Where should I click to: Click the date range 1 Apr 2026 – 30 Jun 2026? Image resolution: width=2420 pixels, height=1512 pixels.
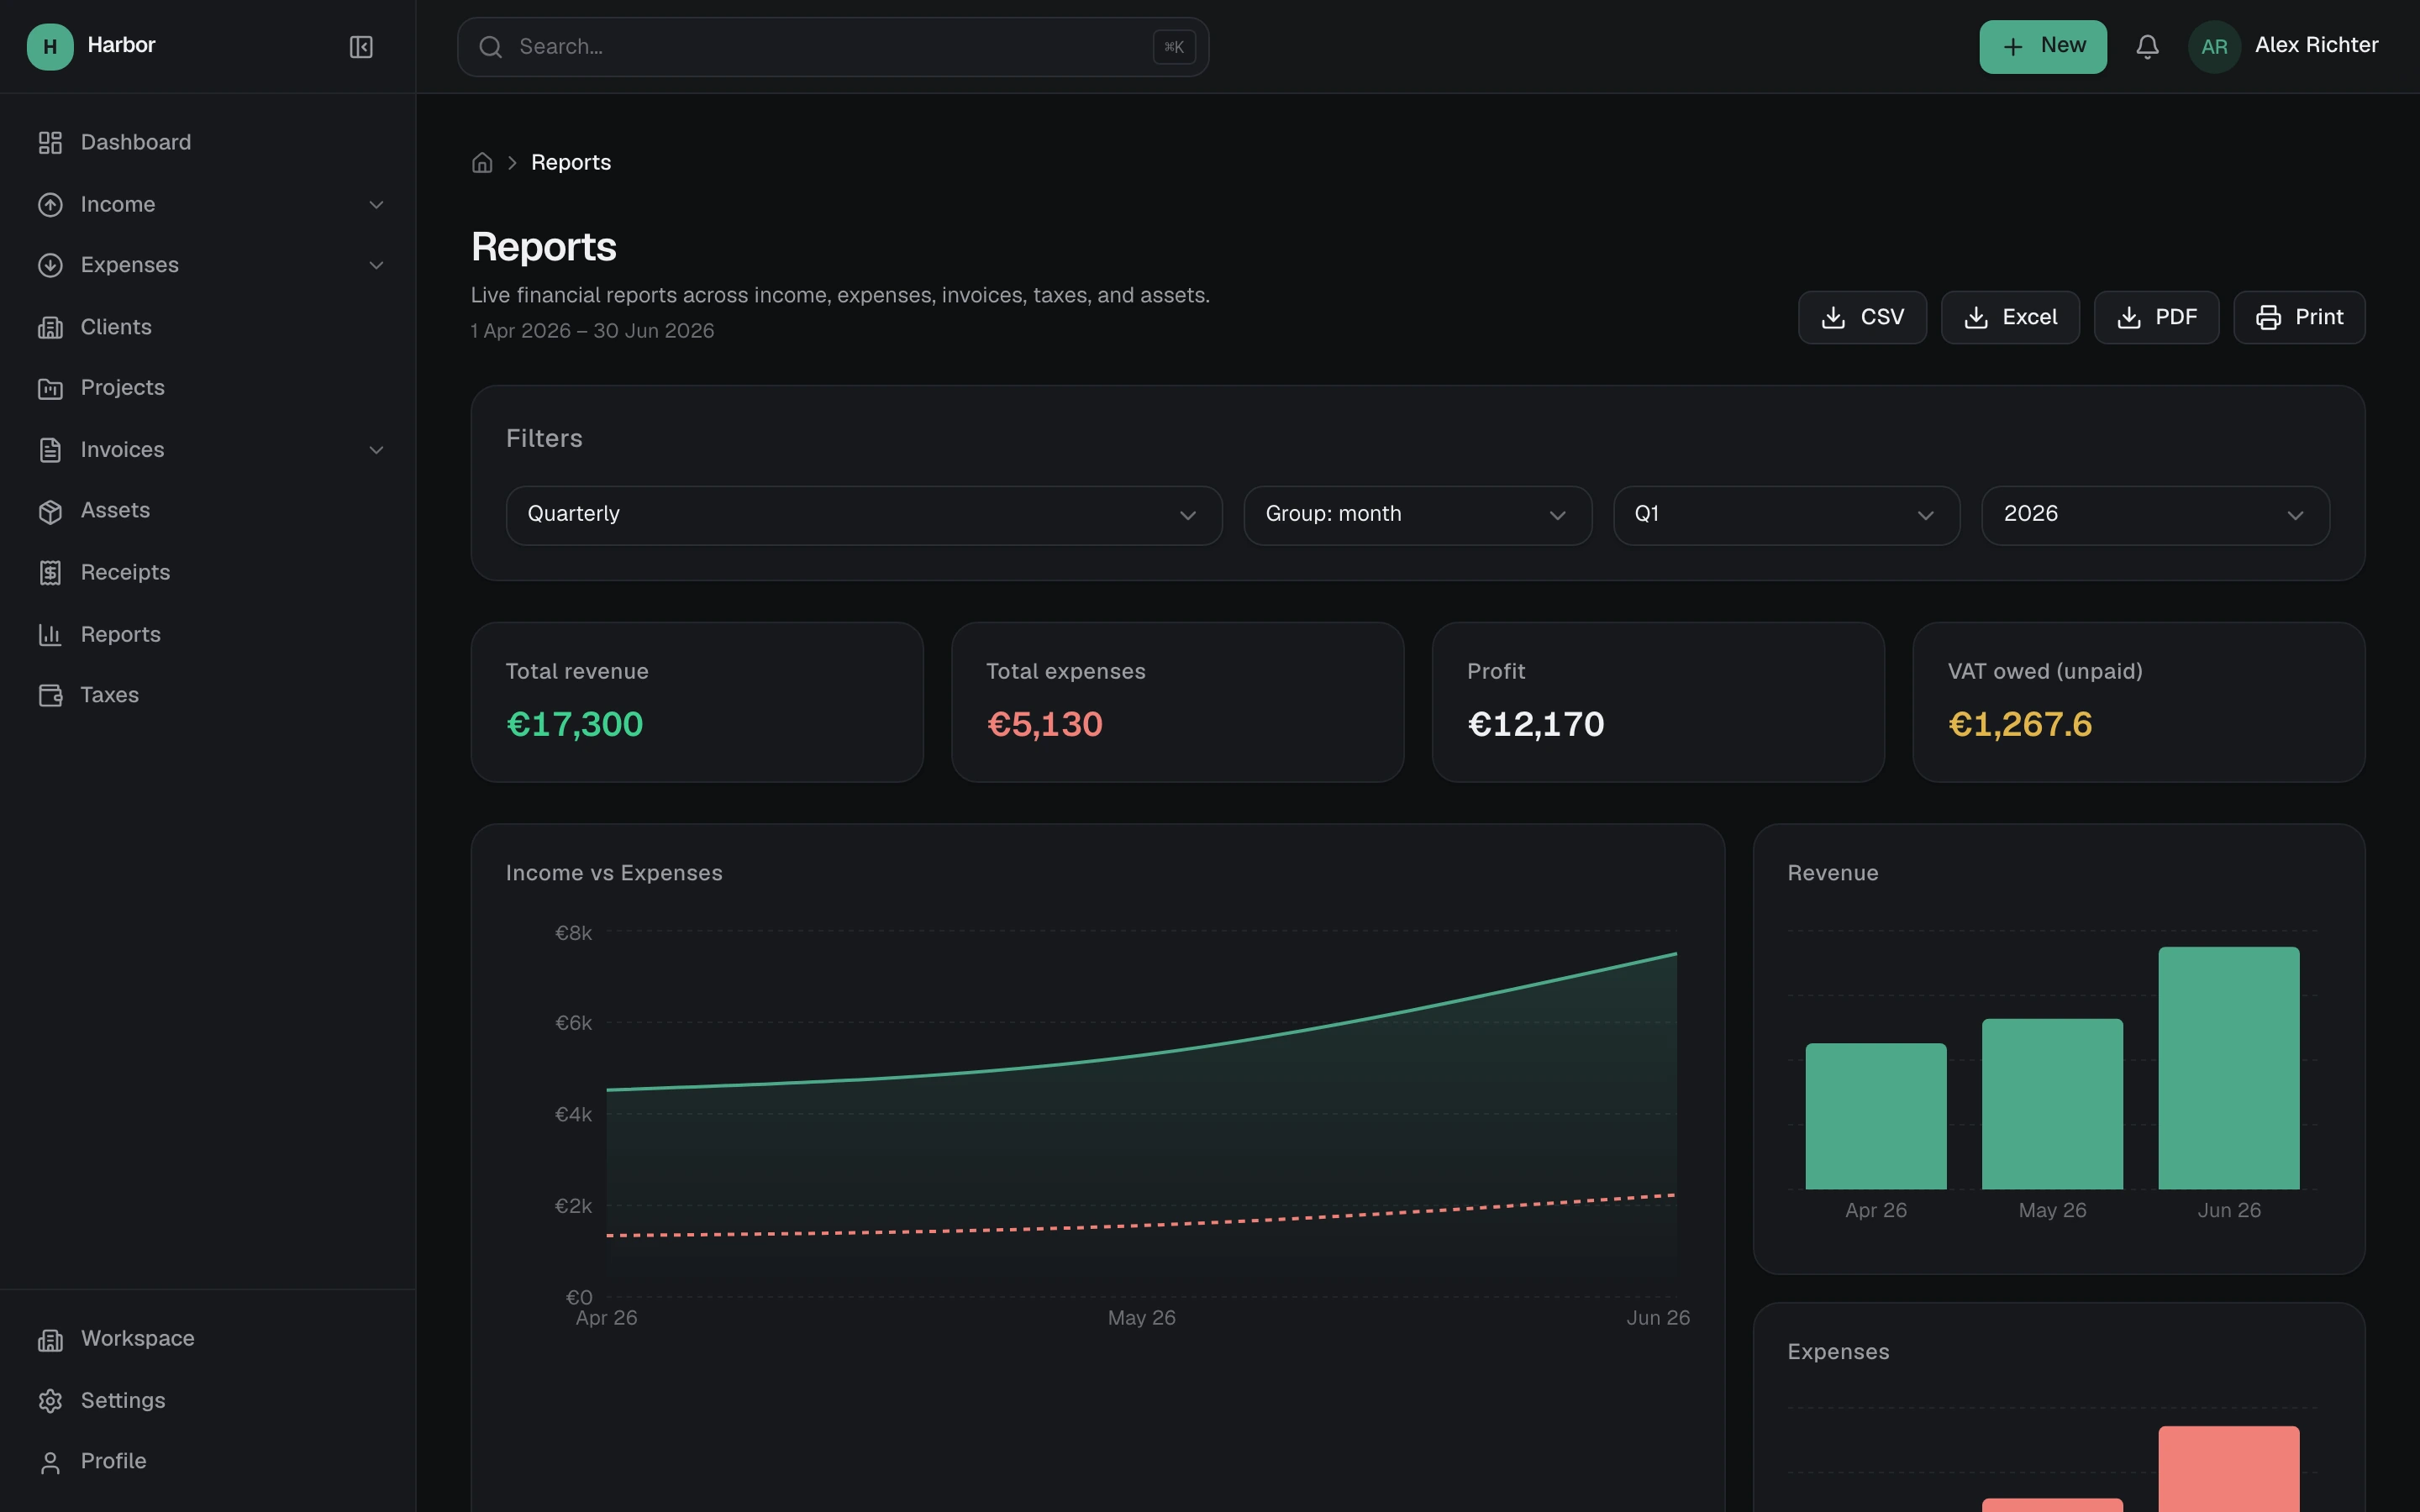(593, 331)
